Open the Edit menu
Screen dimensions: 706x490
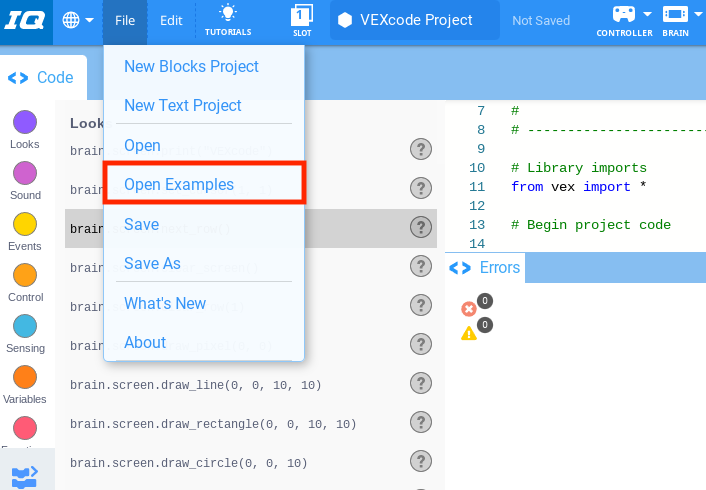pyautogui.click(x=171, y=20)
